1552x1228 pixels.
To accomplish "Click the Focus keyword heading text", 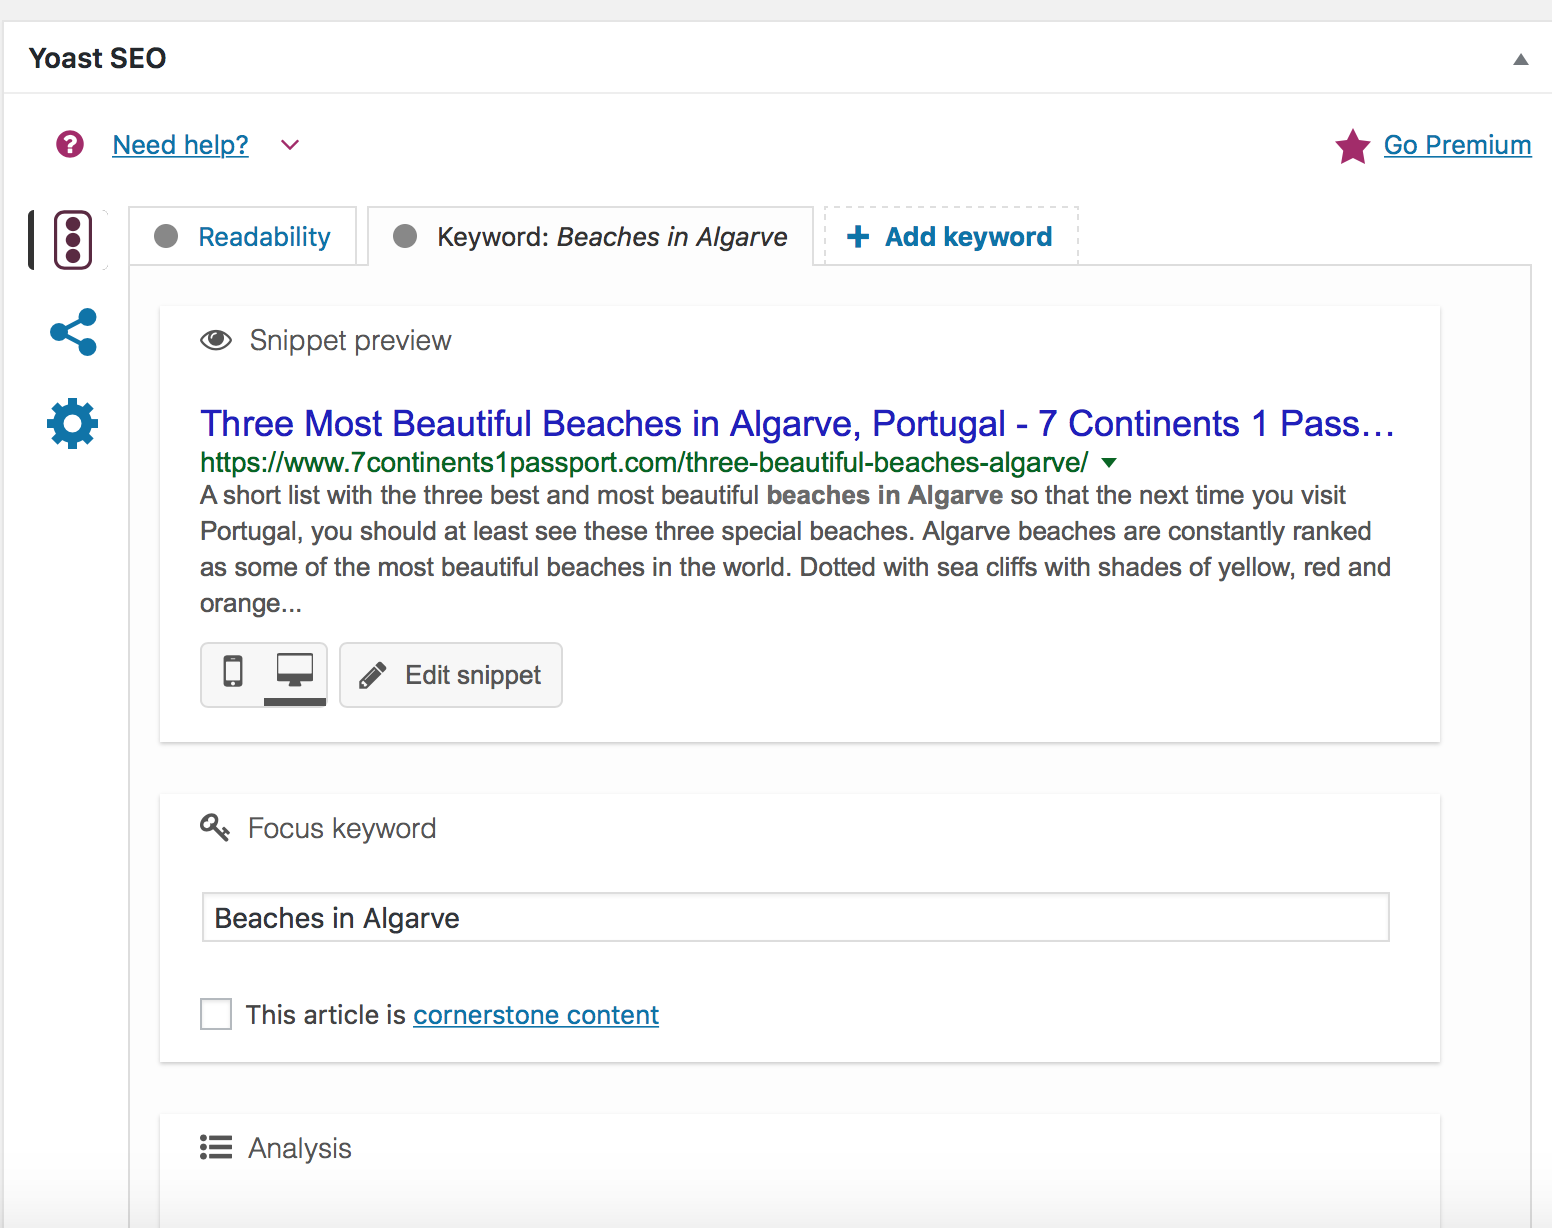I will point(342,828).
